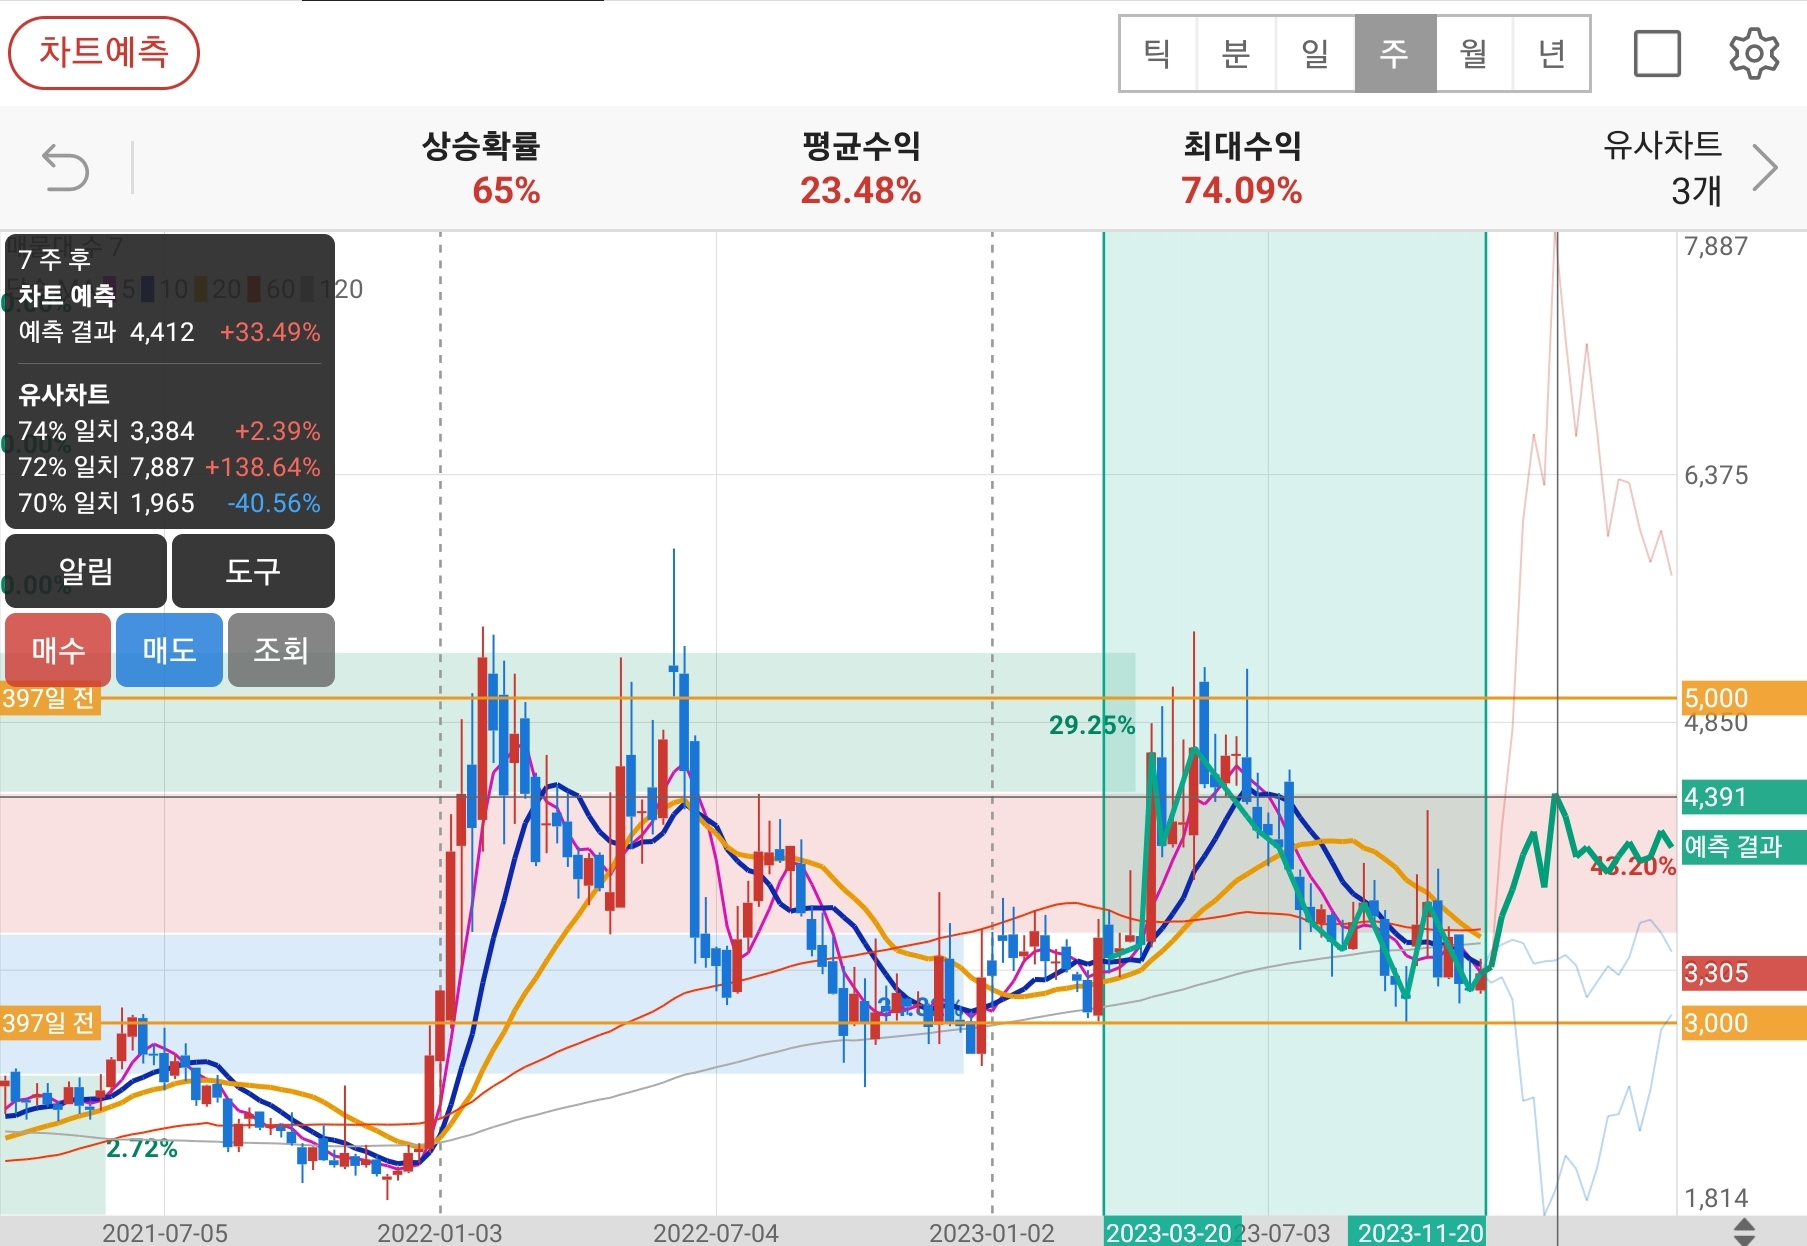The image size is (1807, 1246).
Task: Select the 5,000 orange price label
Action: pos(1744,698)
